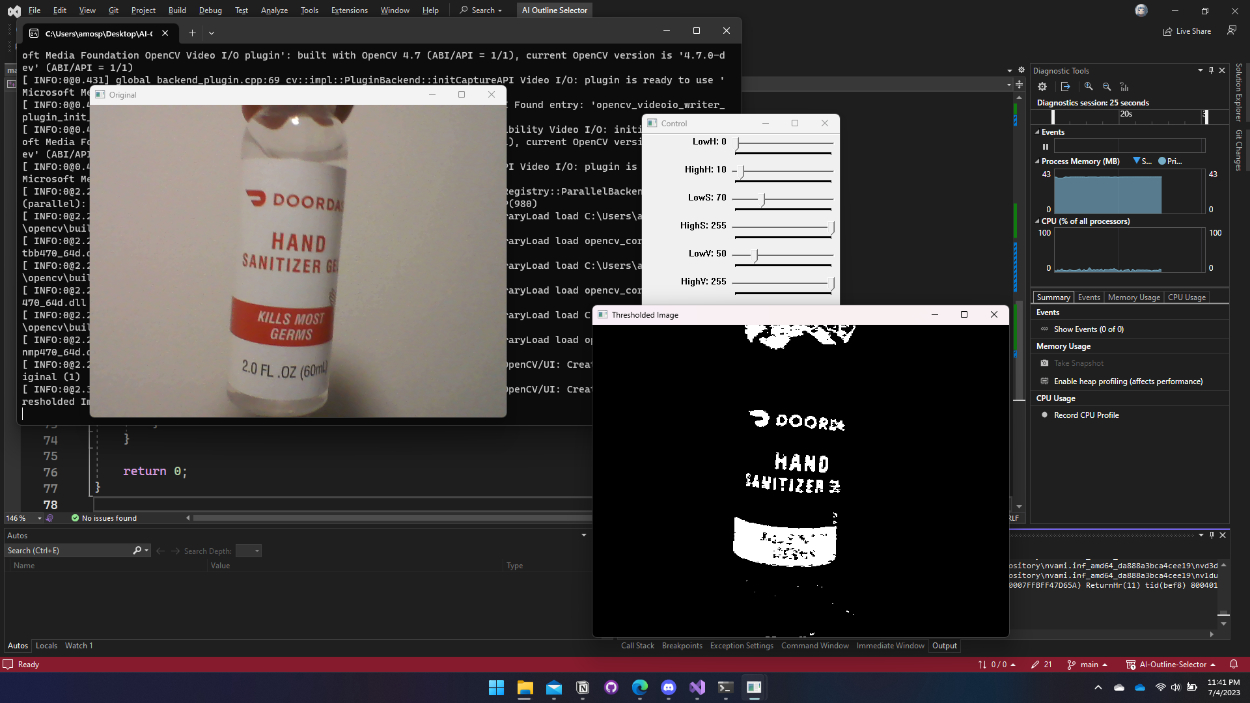The width and height of the screenshot is (1250, 703).
Task: Click the new terminal tab plus icon
Action: click(193, 33)
